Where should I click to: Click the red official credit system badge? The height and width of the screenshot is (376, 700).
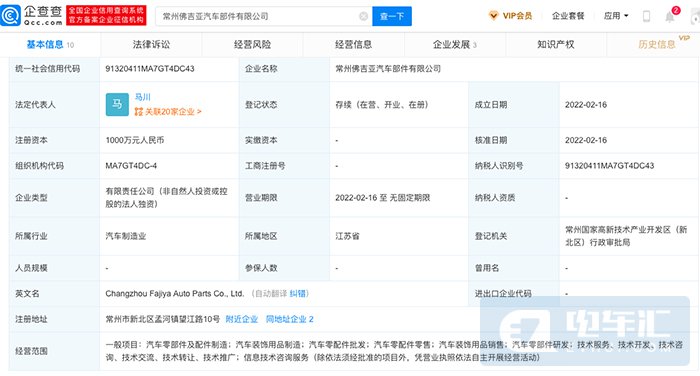[x=106, y=16]
